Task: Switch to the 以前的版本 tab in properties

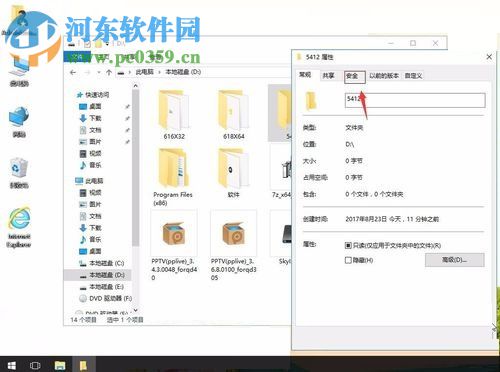Action: [x=384, y=76]
